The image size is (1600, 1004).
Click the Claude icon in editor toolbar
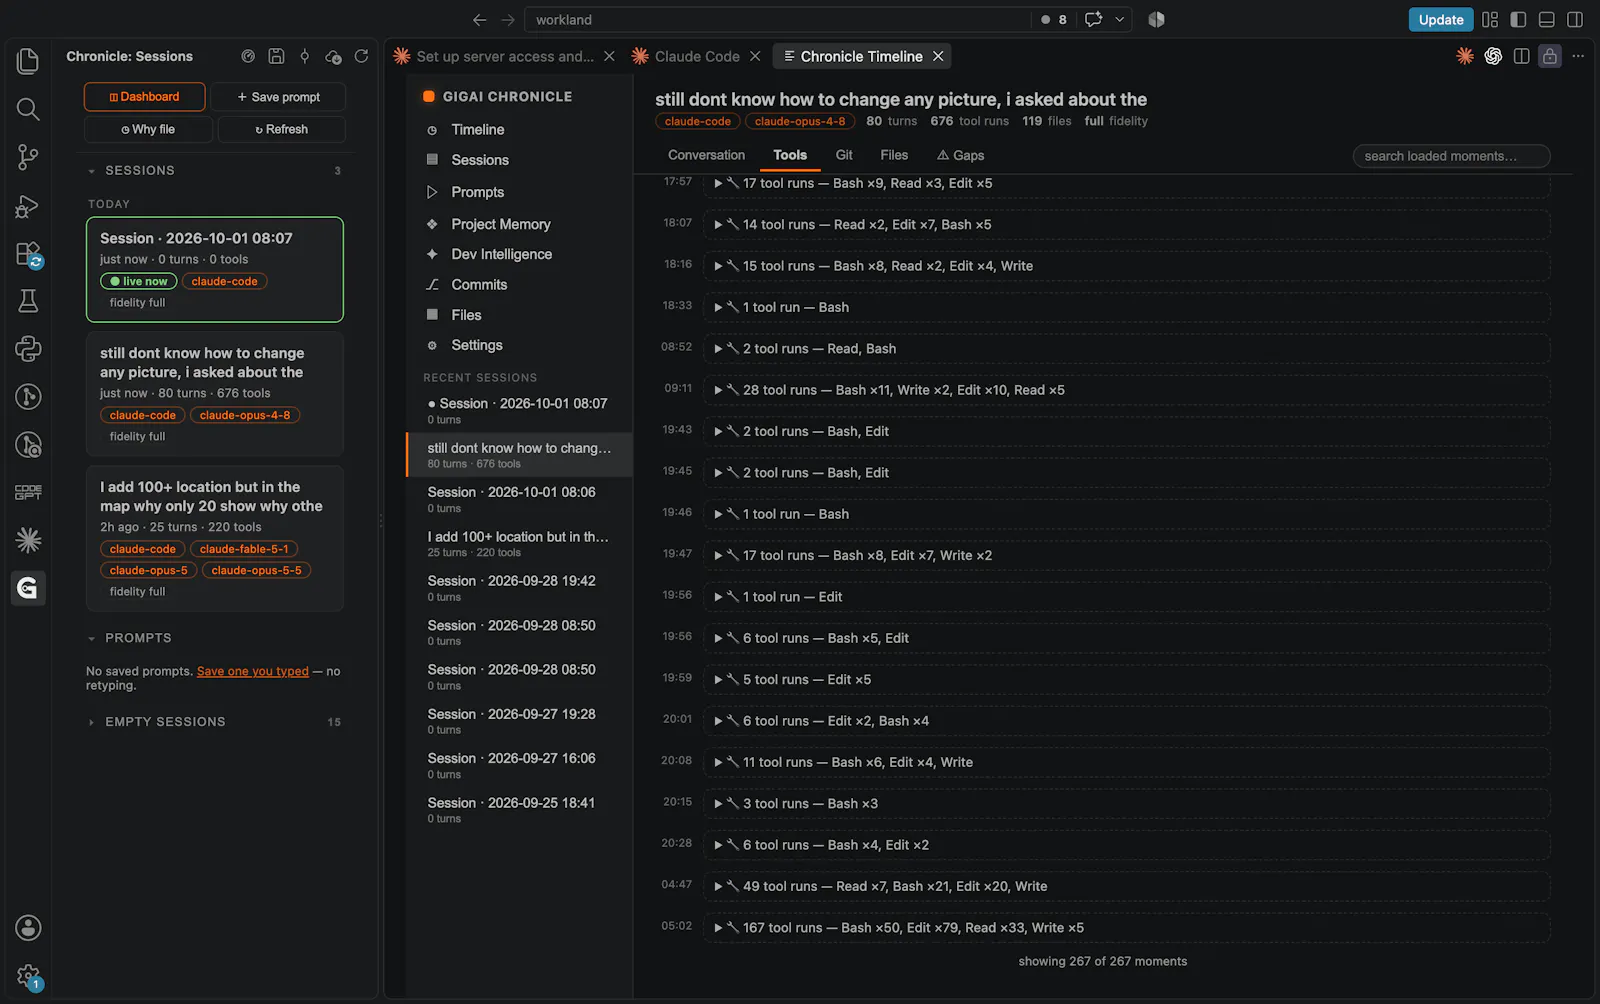pyautogui.click(x=1465, y=56)
